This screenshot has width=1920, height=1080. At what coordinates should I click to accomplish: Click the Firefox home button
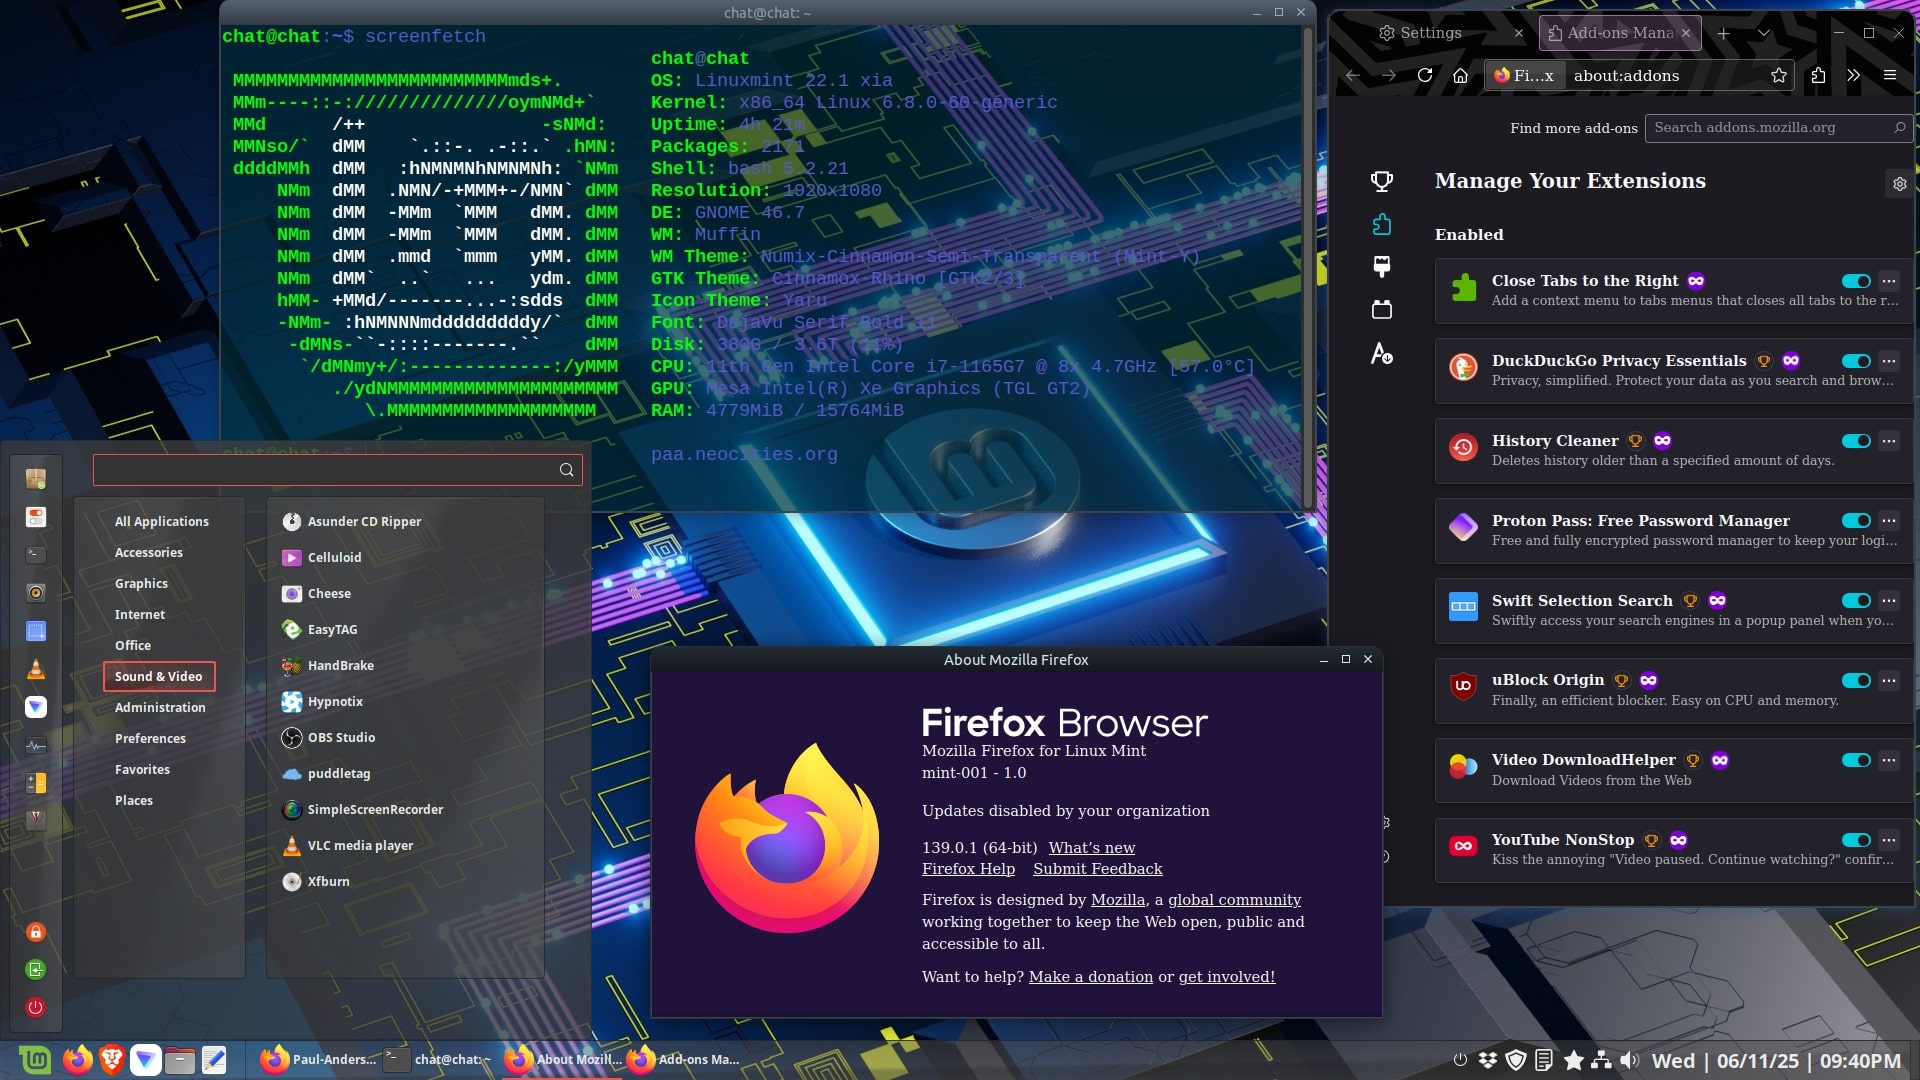pos(1460,75)
